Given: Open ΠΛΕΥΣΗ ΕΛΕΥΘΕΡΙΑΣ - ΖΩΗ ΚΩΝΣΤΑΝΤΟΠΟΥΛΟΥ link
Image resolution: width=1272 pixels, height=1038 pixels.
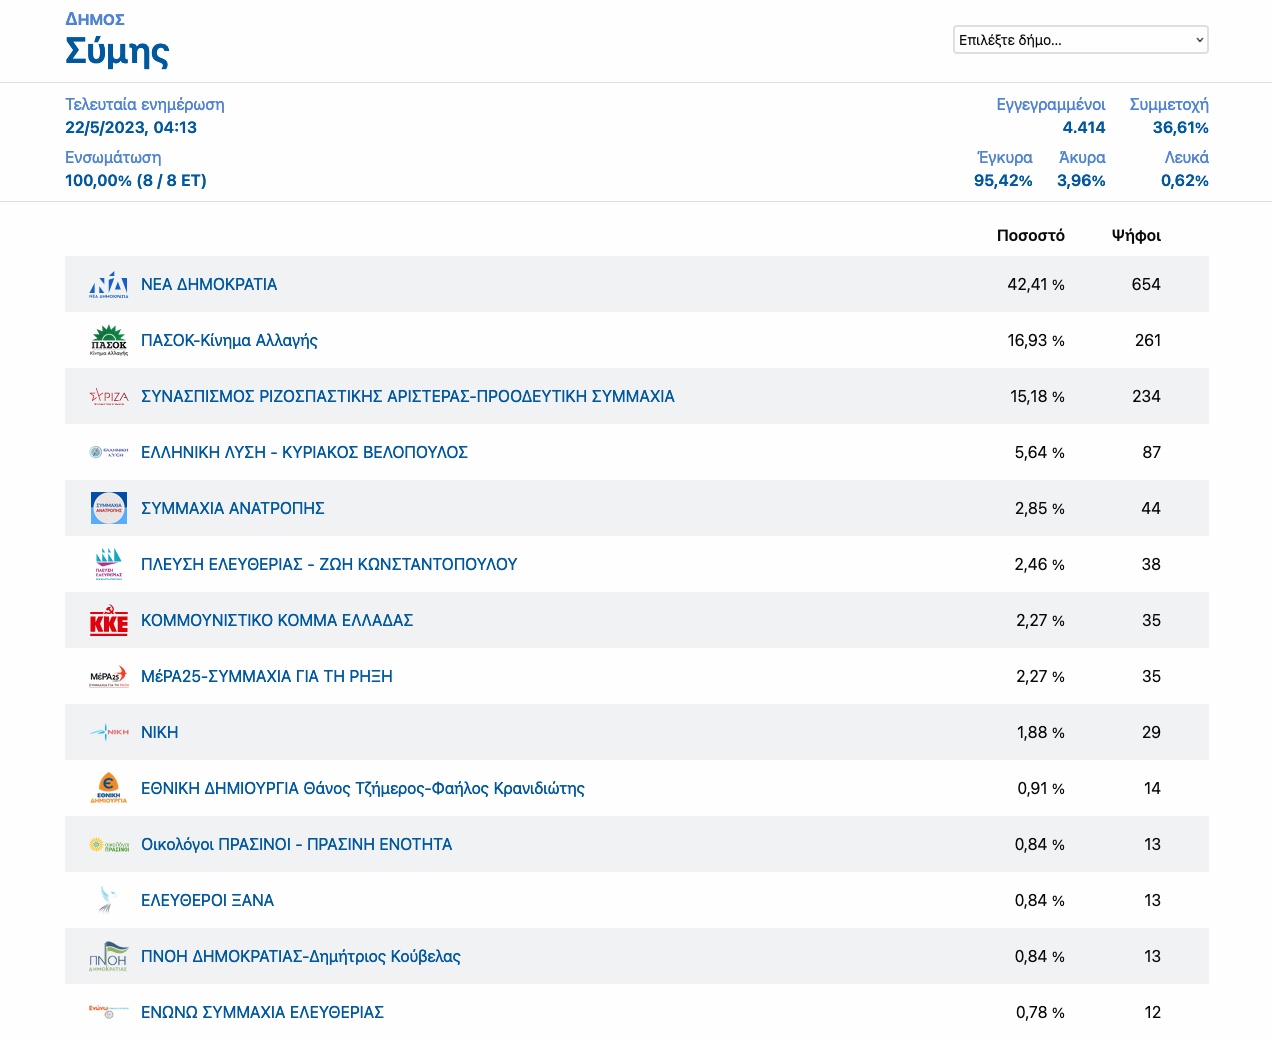Looking at the screenshot, I should pos(329,564).
